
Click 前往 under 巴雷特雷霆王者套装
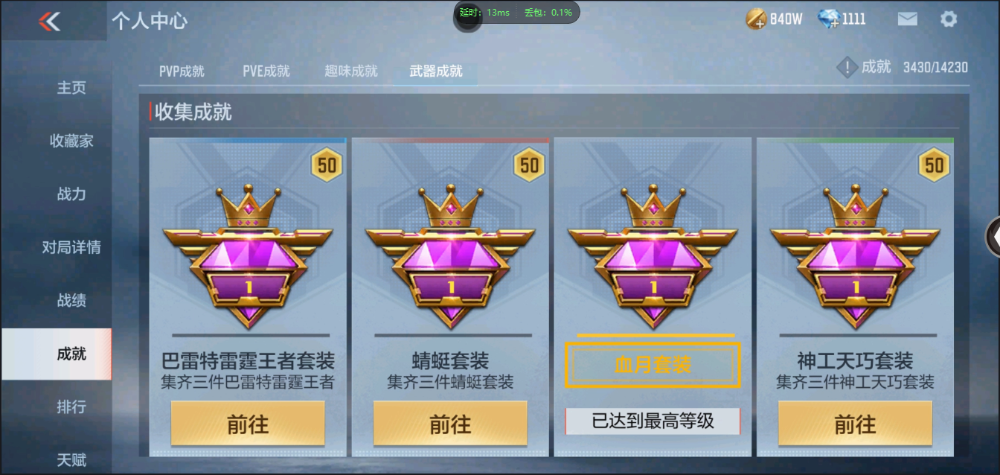[x=247, y=423]
